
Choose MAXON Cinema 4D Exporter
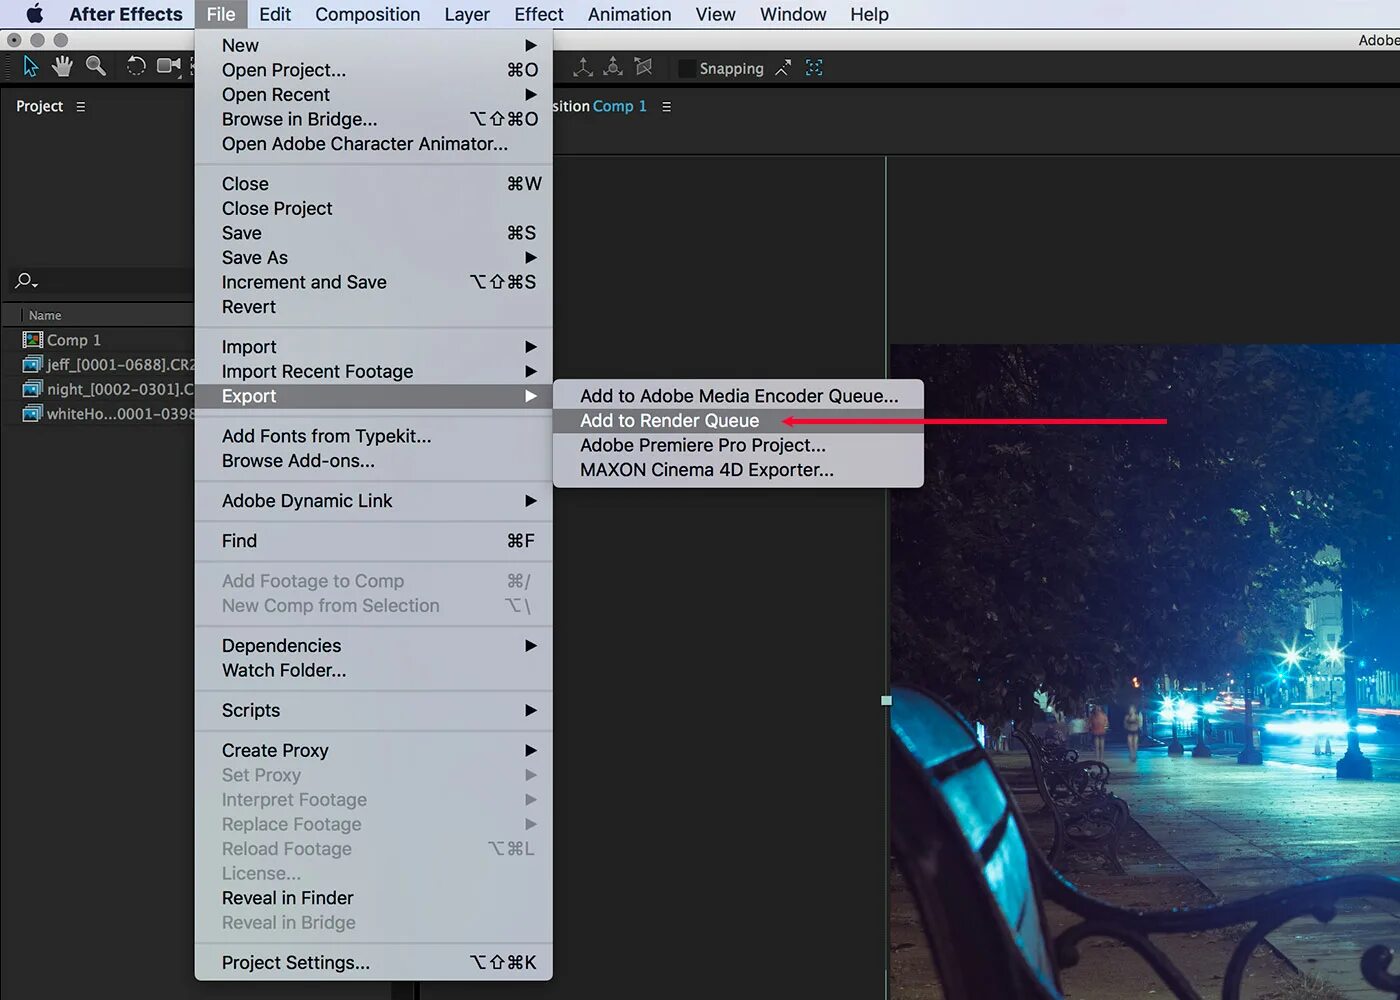pyautogui.click(x=738, y=470)
